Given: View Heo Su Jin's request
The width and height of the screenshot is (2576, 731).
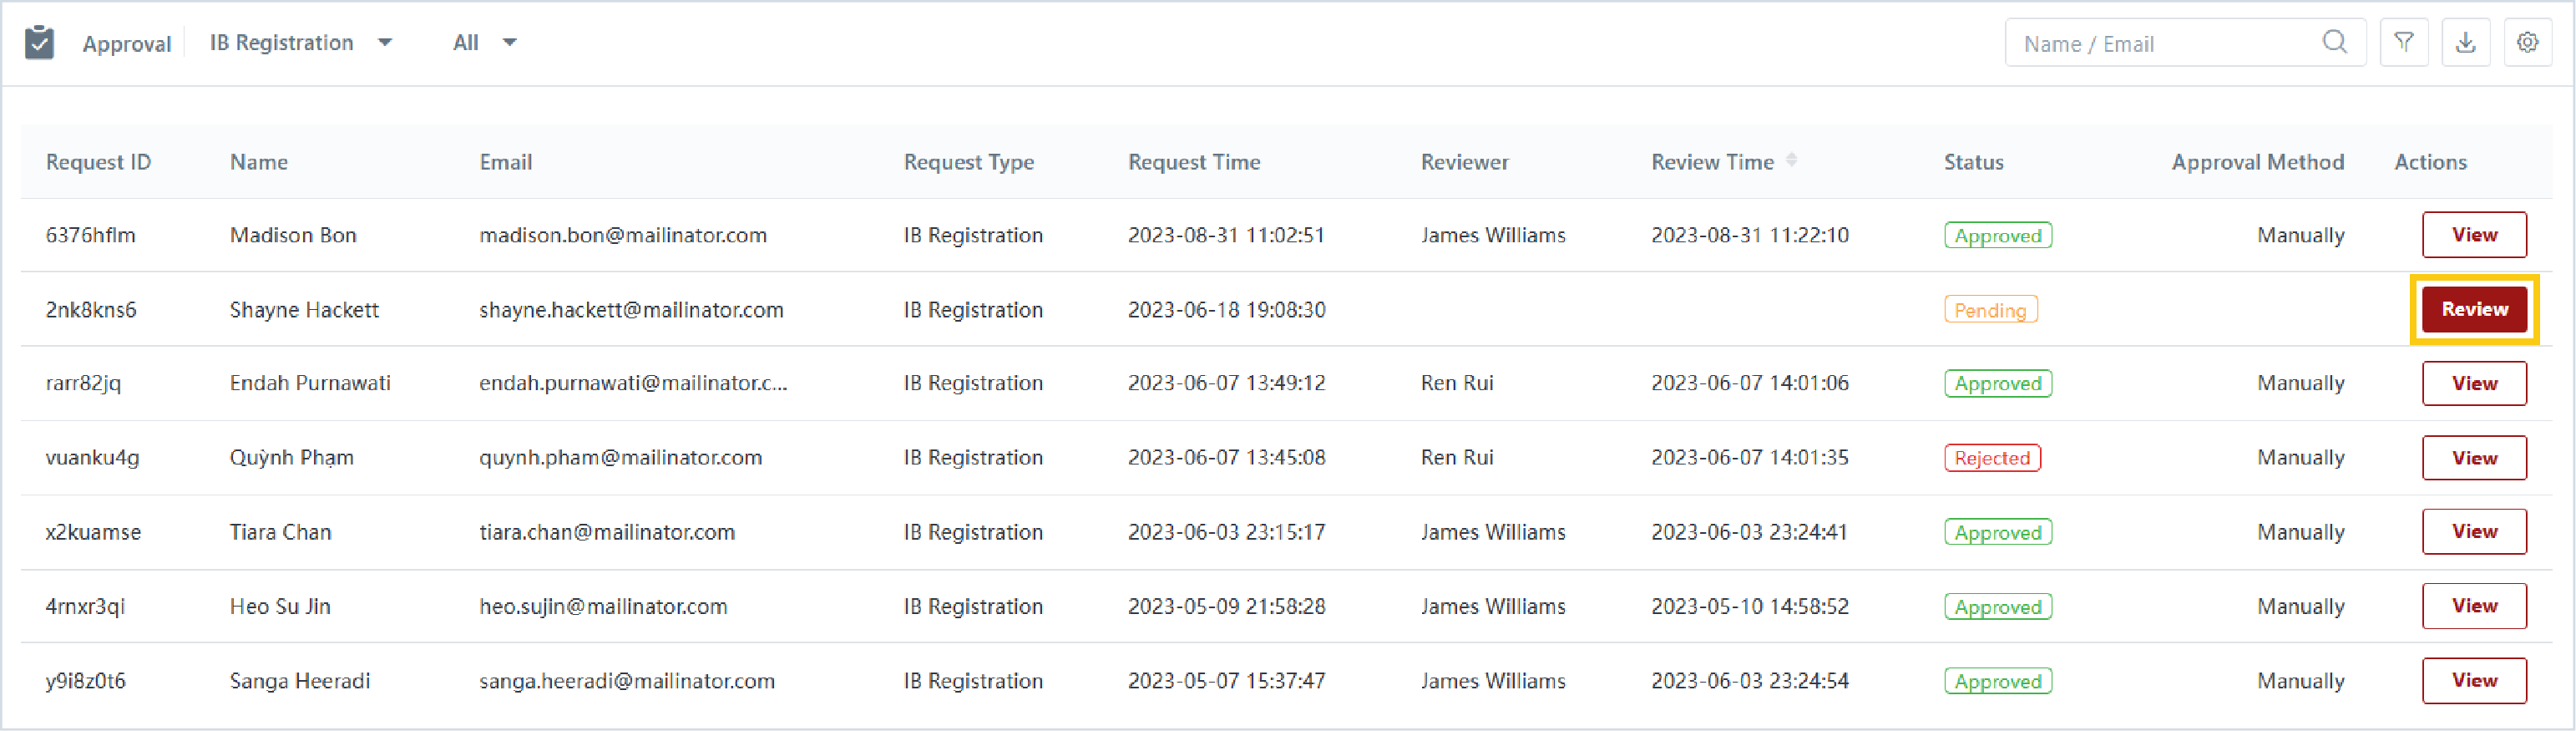Looking at the screenshot, I should pos(2474,606).
